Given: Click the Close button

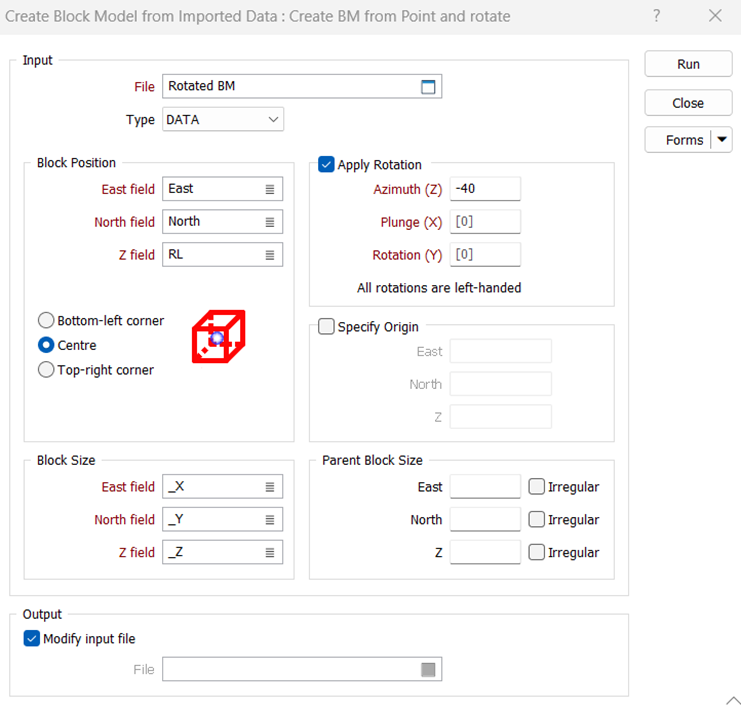Looking at the screenshot, I should 688,103.
